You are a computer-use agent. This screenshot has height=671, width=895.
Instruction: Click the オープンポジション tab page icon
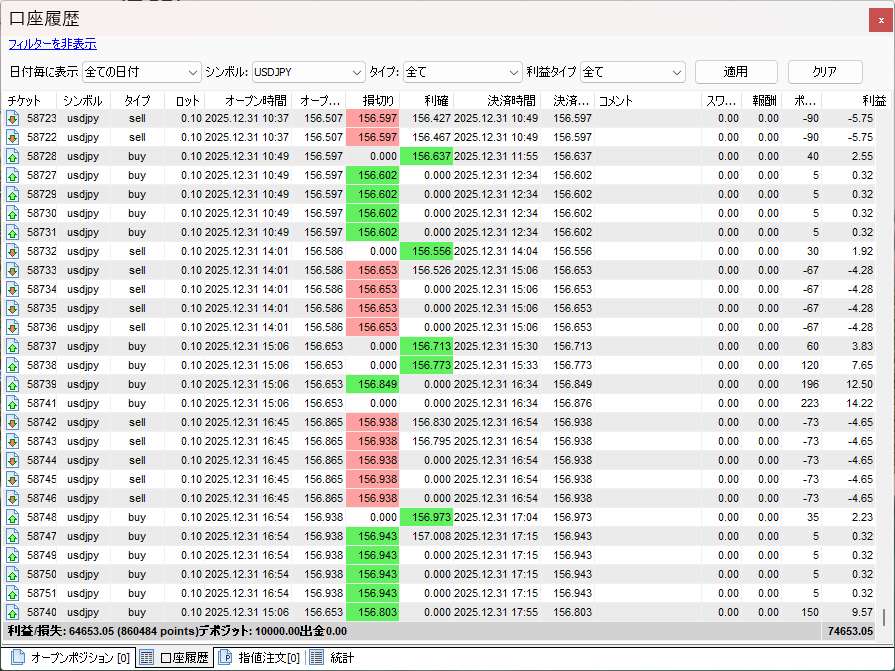point(17,657)
